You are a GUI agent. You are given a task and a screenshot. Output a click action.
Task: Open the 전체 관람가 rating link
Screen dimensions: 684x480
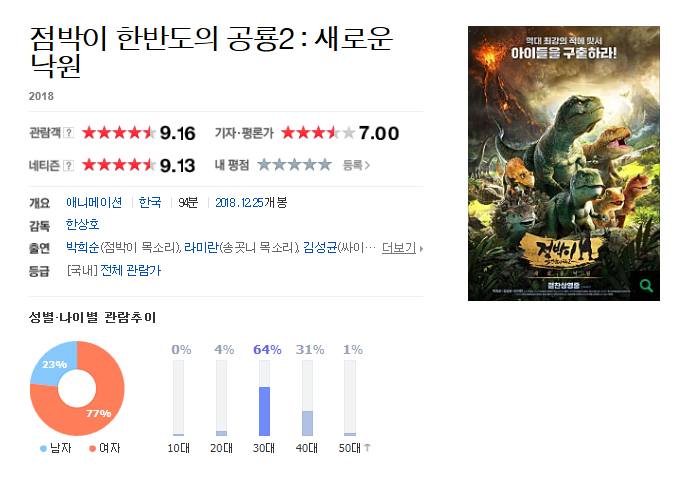(x=130, y=271)
